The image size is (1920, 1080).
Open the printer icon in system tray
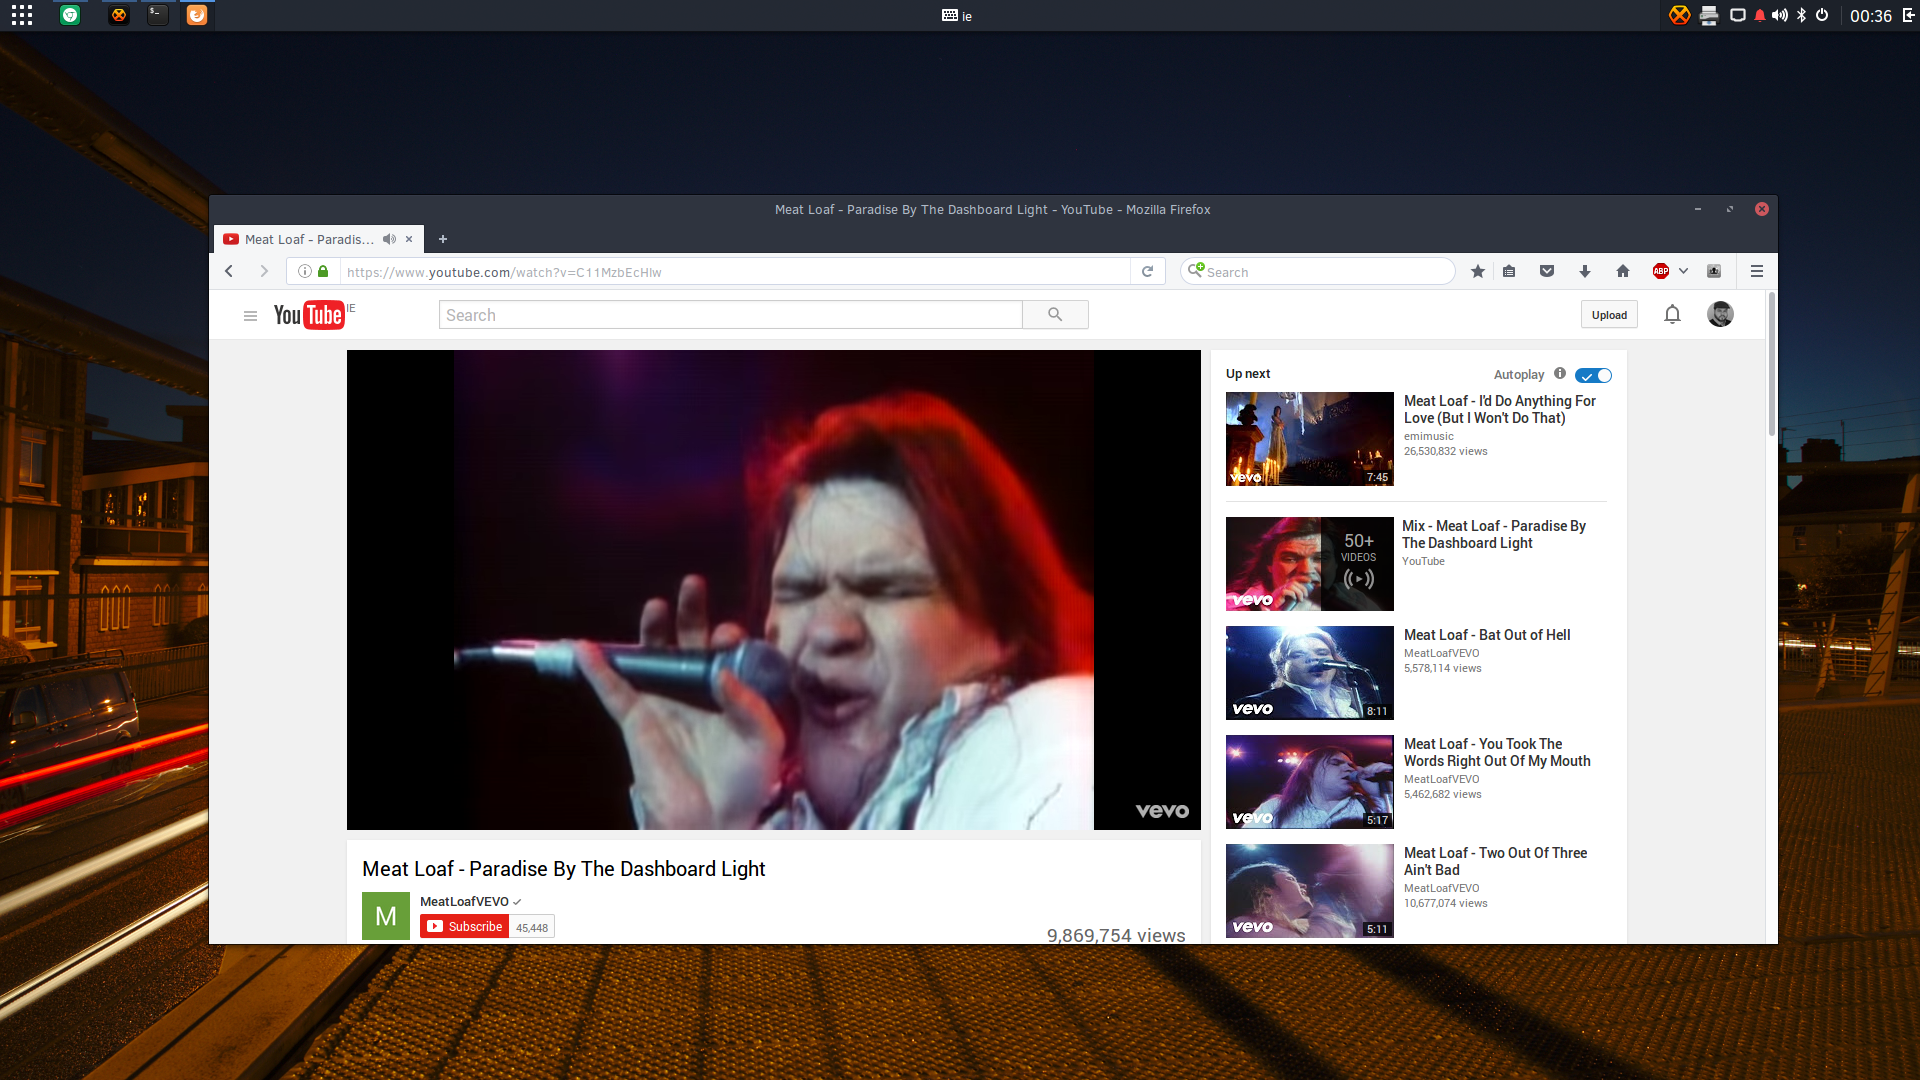[x=1709, y=15]
